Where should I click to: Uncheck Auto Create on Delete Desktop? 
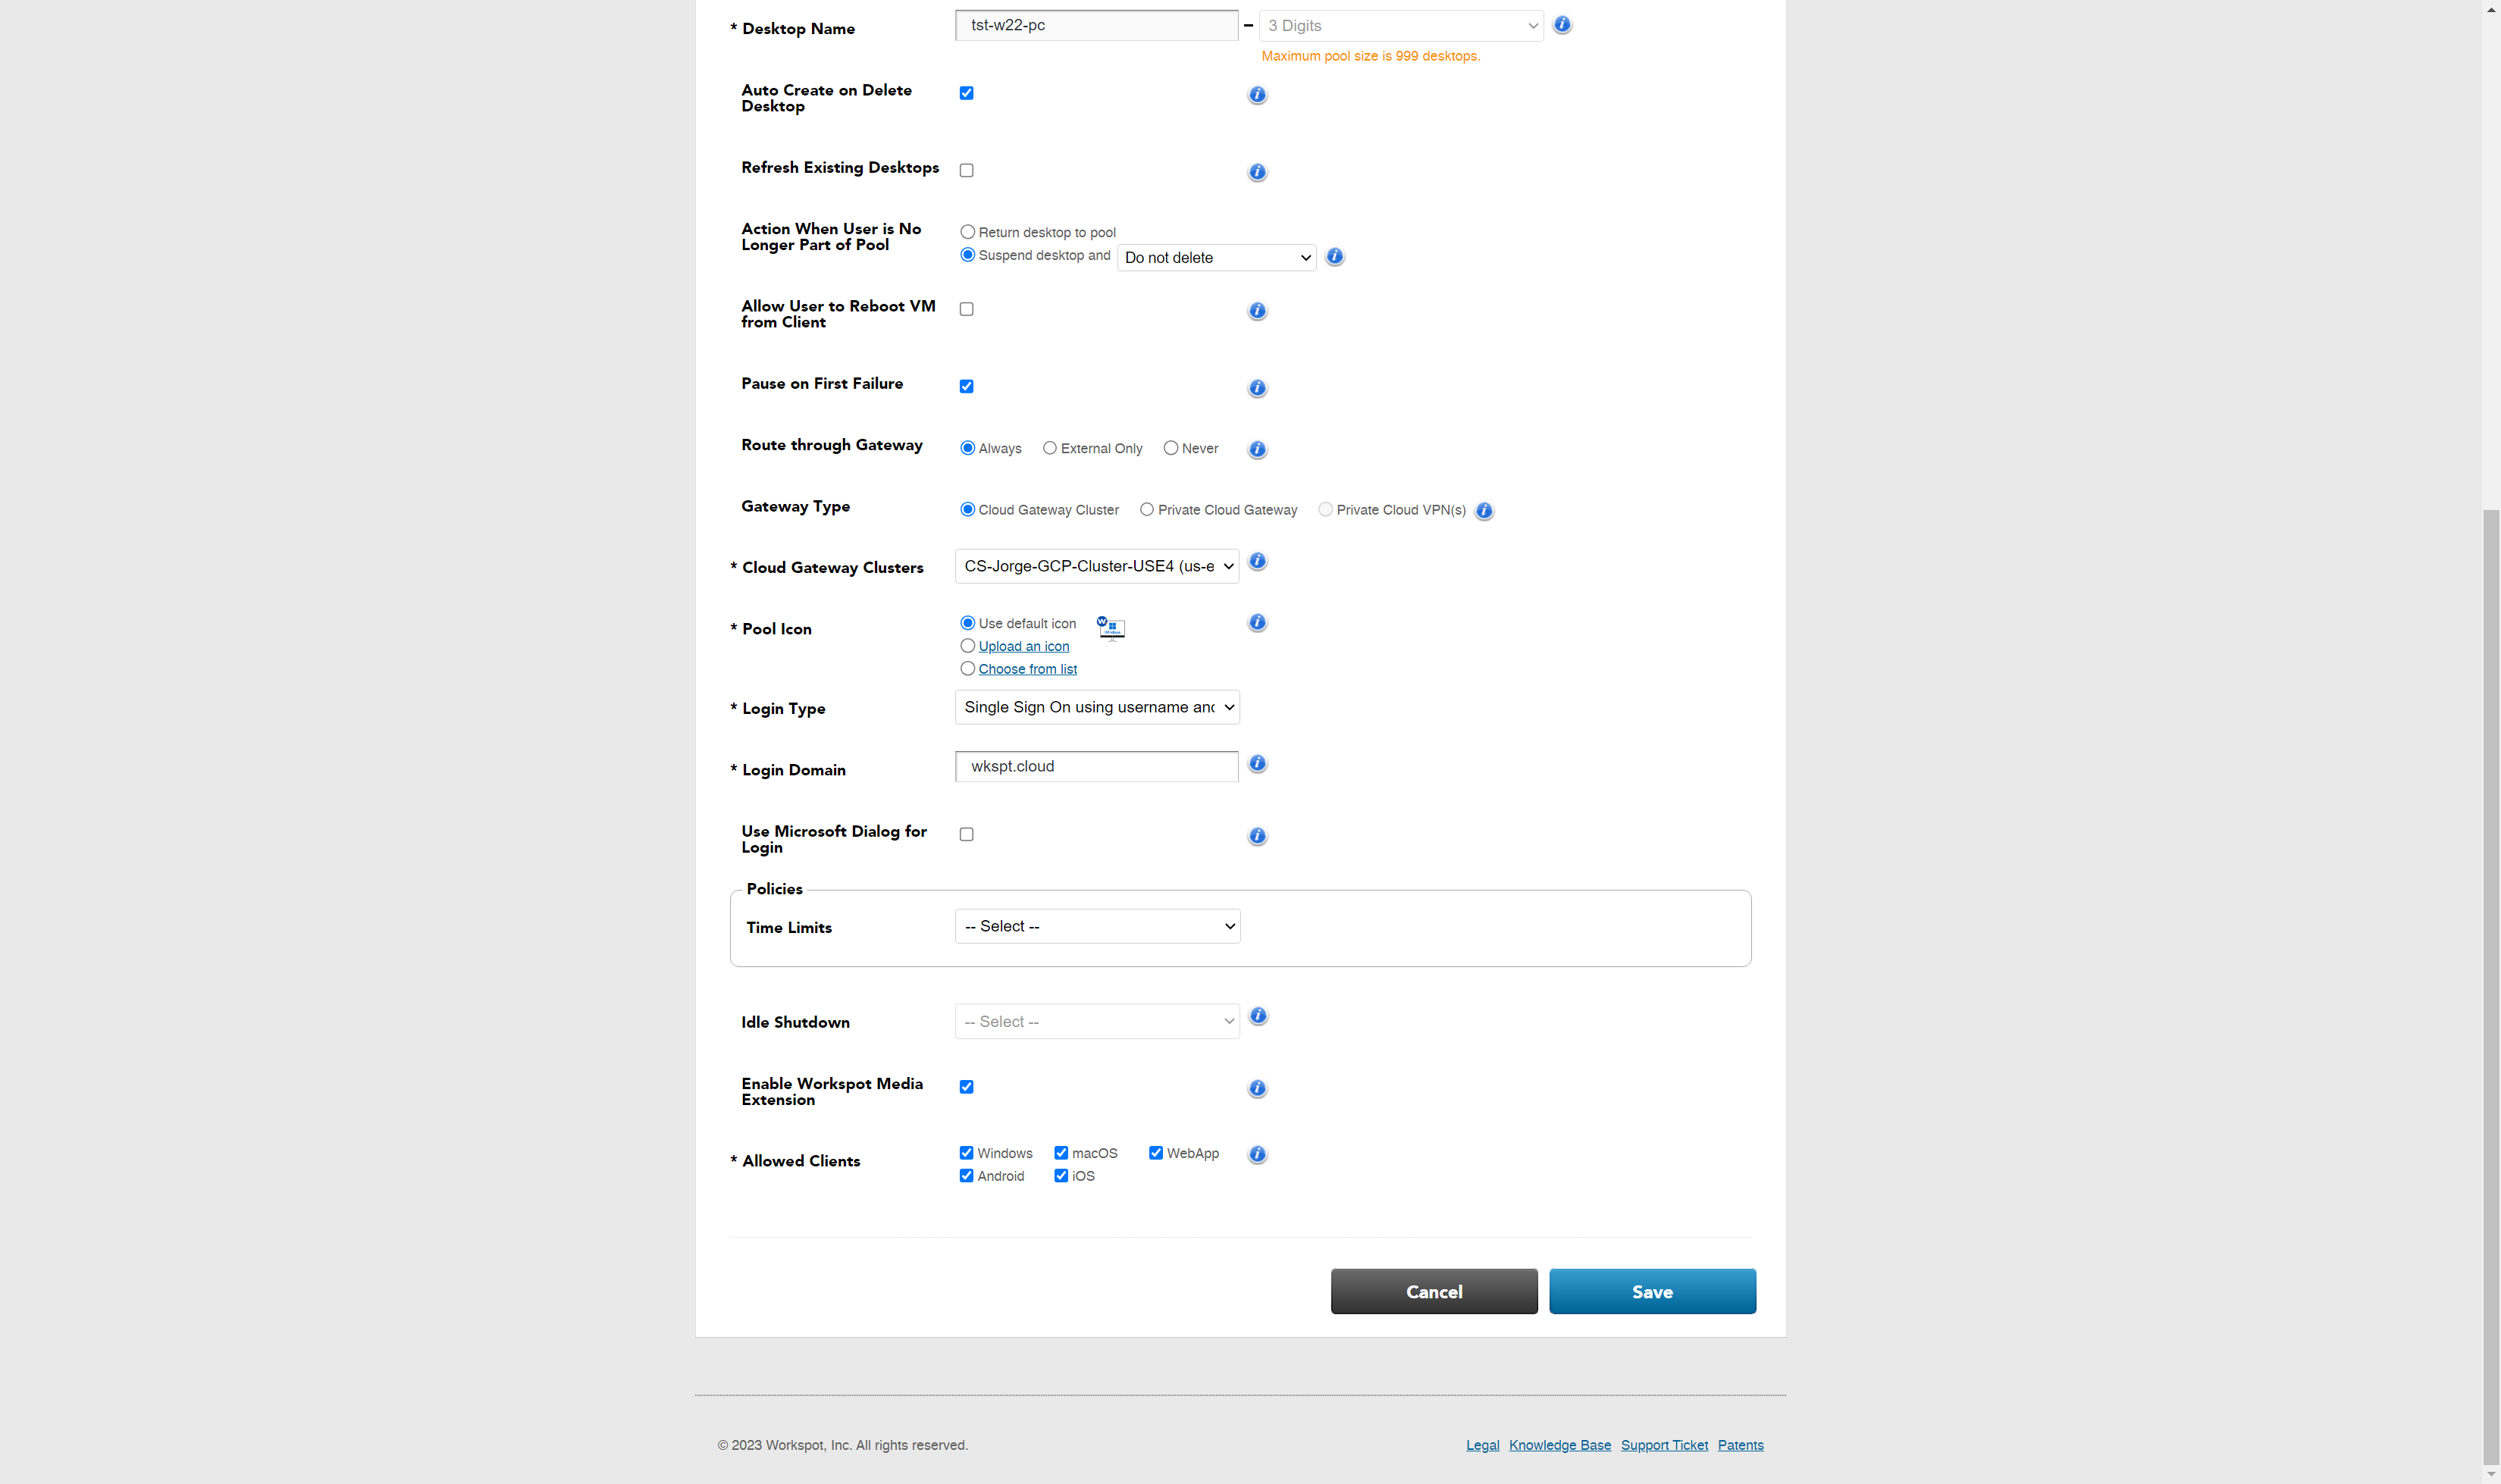966,93
